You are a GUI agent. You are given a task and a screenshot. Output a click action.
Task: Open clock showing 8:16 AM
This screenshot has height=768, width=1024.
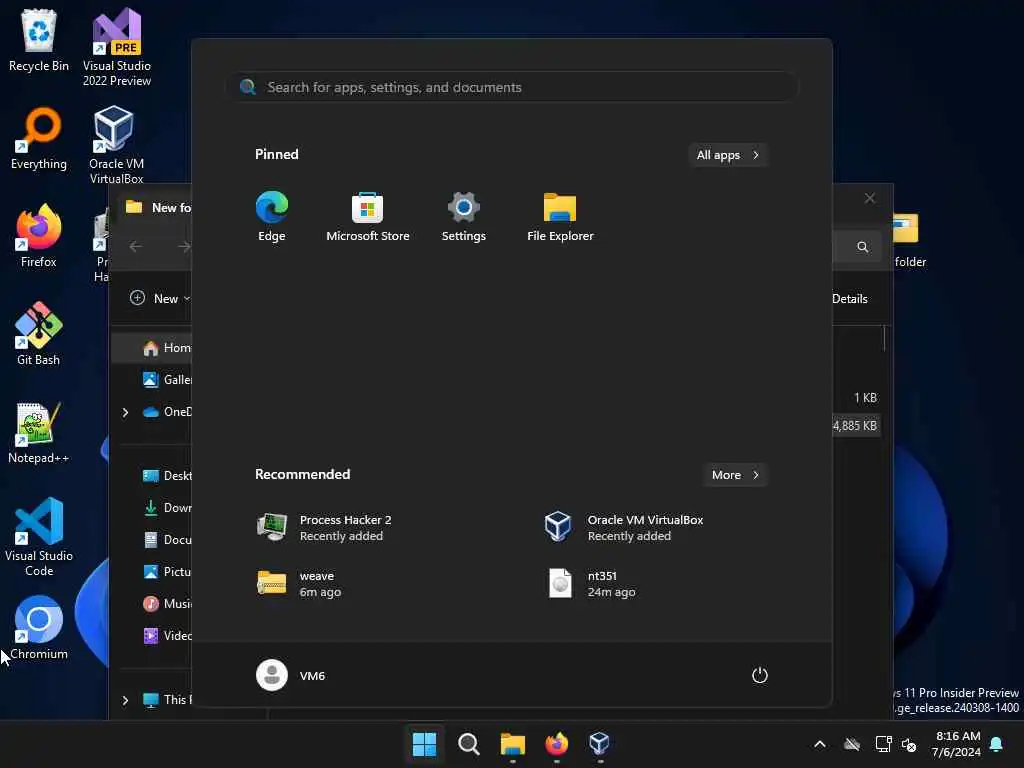point(956,744)
